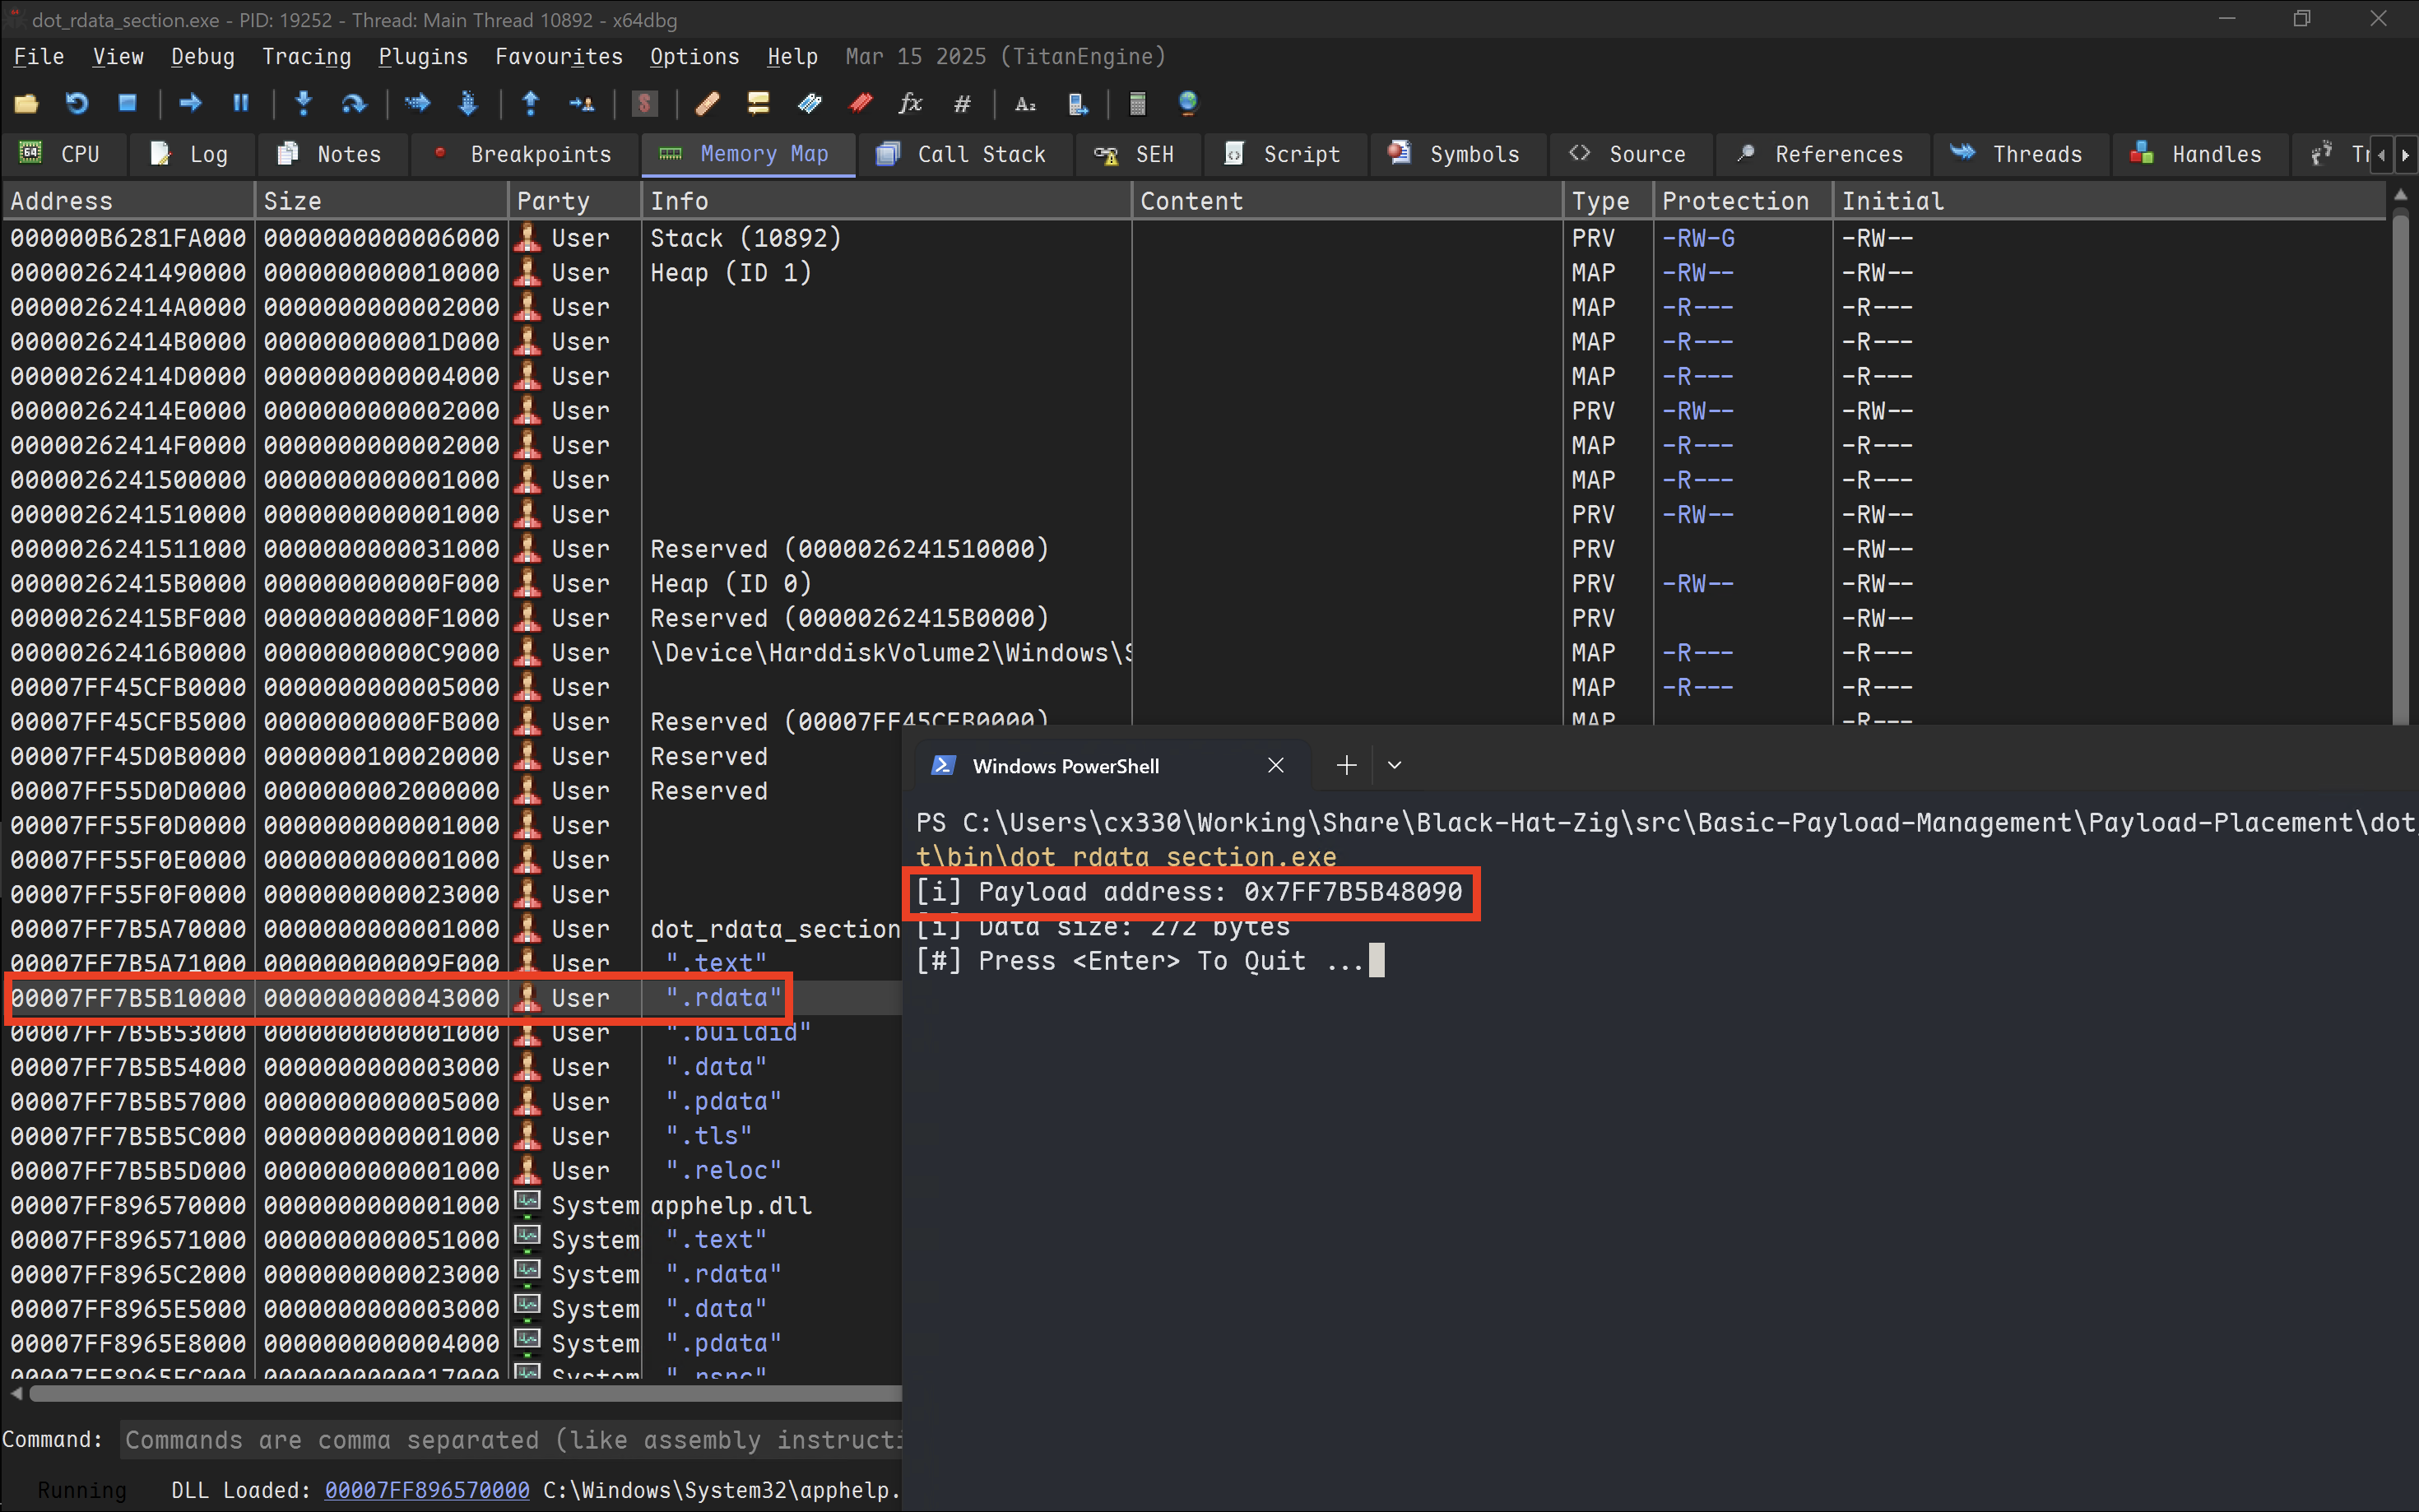Open the labels icon in the toolbar
The width and height of the screenshot is (2419, 1512).
[809, 103]
